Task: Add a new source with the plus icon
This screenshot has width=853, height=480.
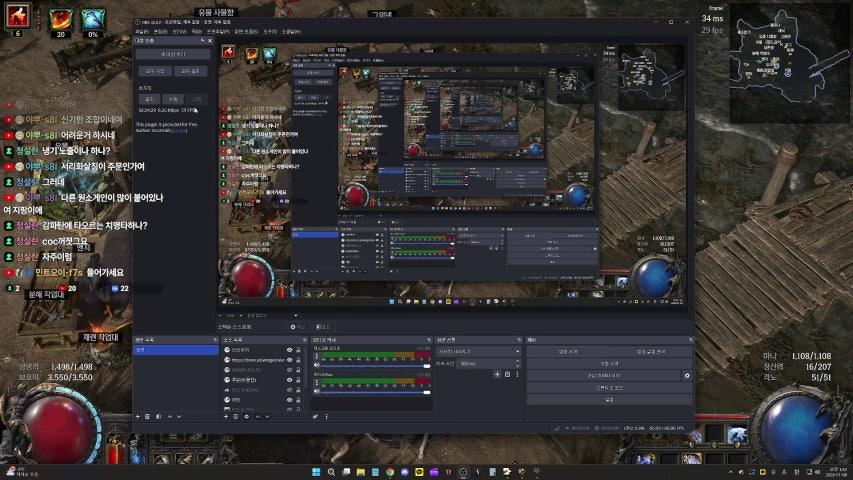Action: (x=226, y=417)
